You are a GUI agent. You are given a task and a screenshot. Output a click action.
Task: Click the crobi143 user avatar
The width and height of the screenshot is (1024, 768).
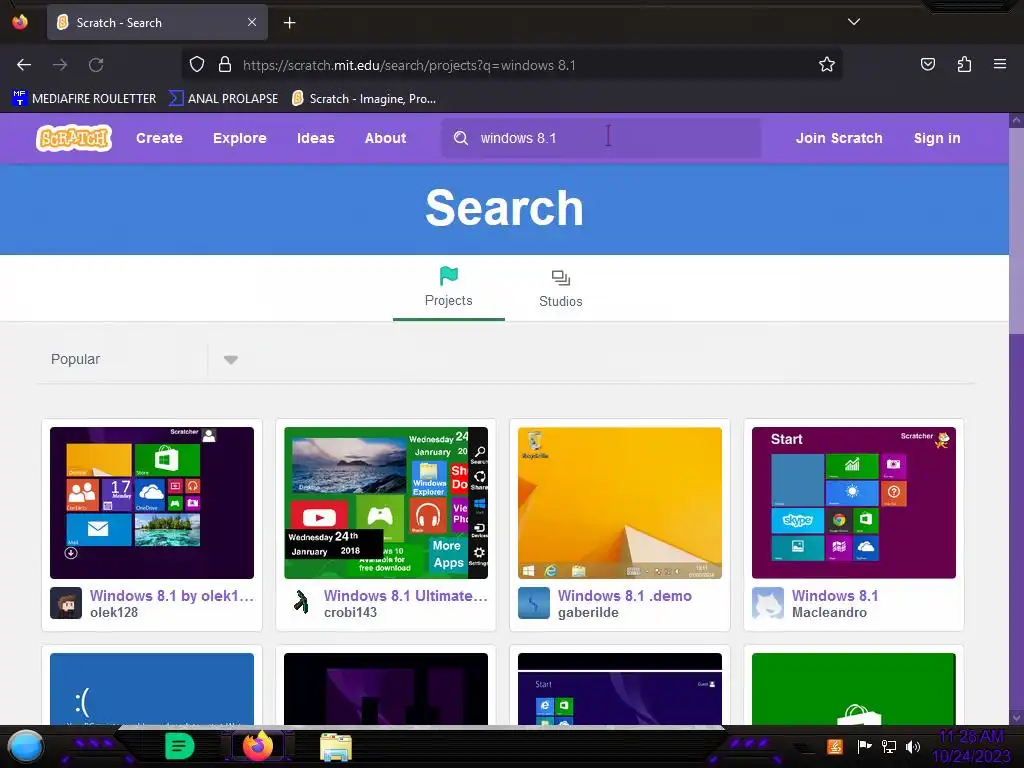[x=300, y=603]
